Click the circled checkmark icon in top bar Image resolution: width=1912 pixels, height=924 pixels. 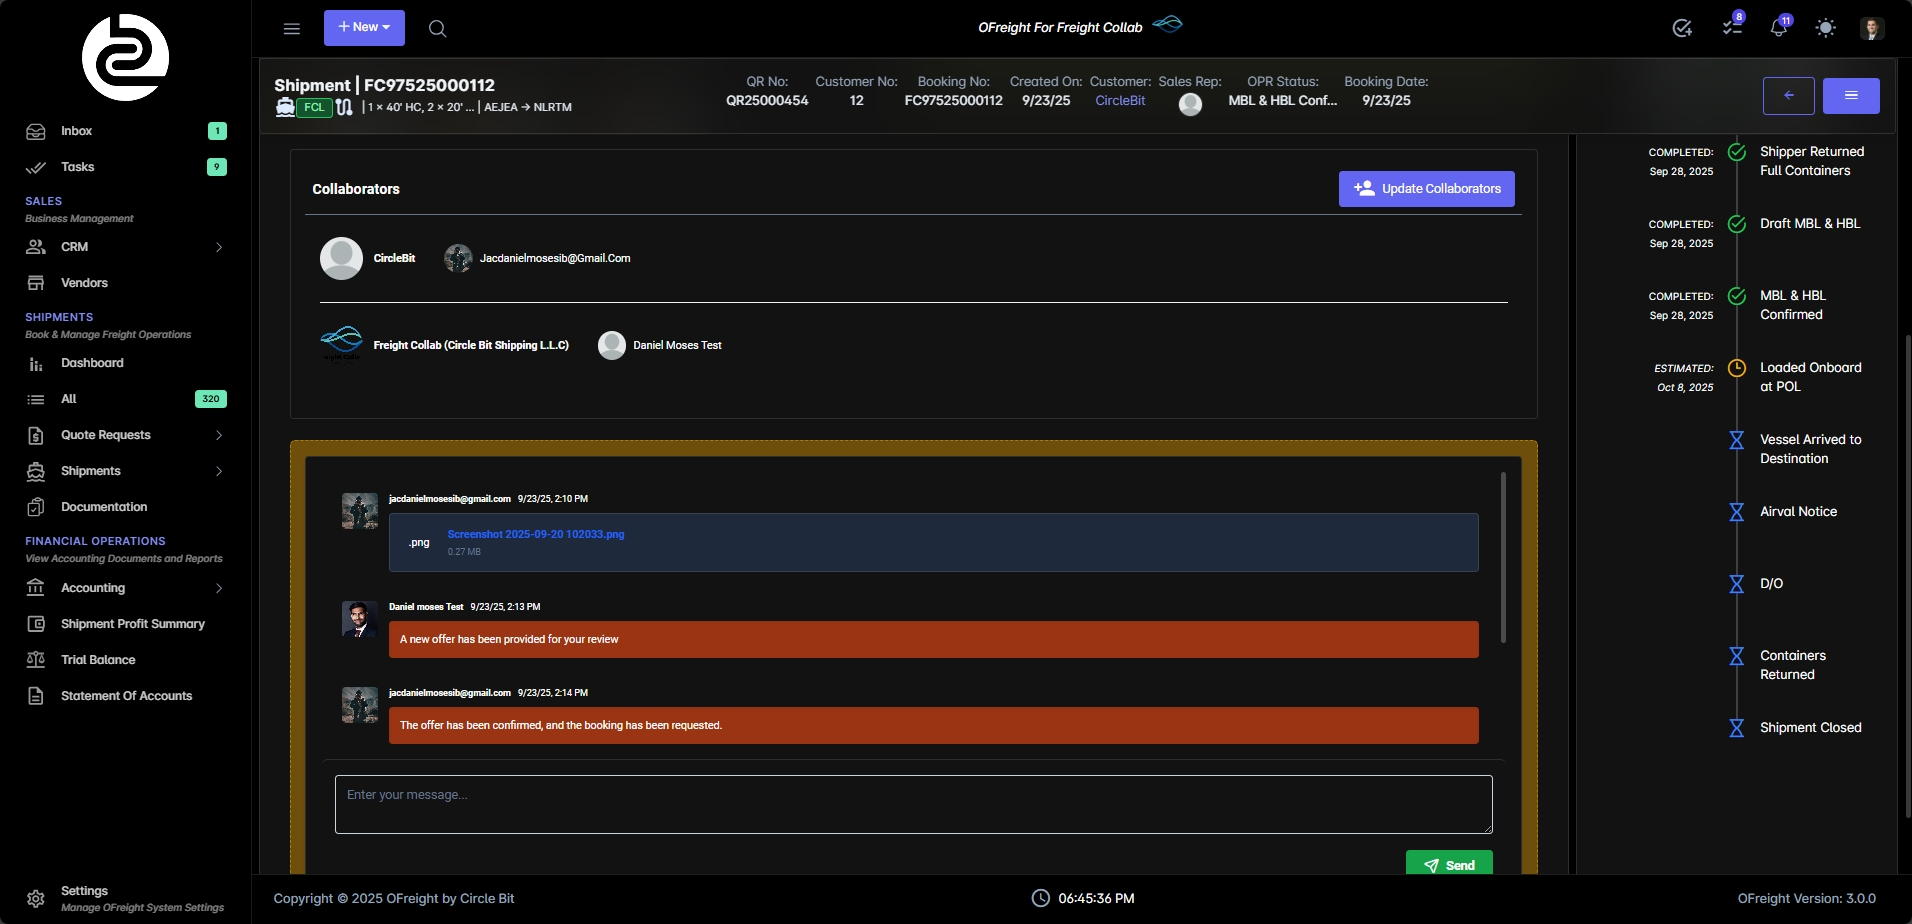coord(1682,28)
